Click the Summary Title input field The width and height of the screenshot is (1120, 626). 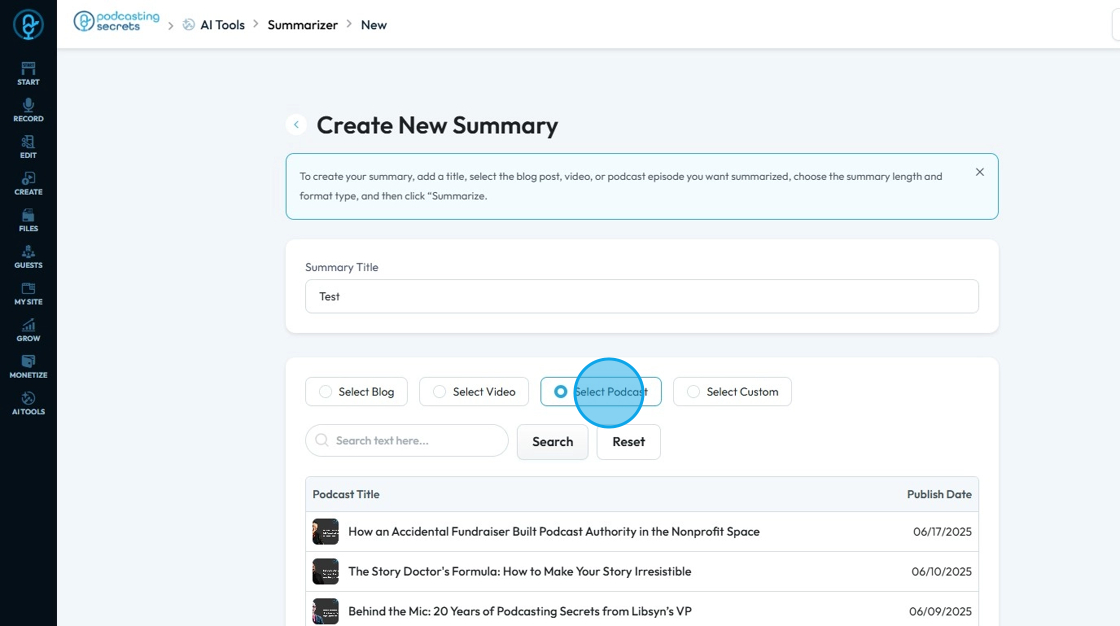click(641, 296)
